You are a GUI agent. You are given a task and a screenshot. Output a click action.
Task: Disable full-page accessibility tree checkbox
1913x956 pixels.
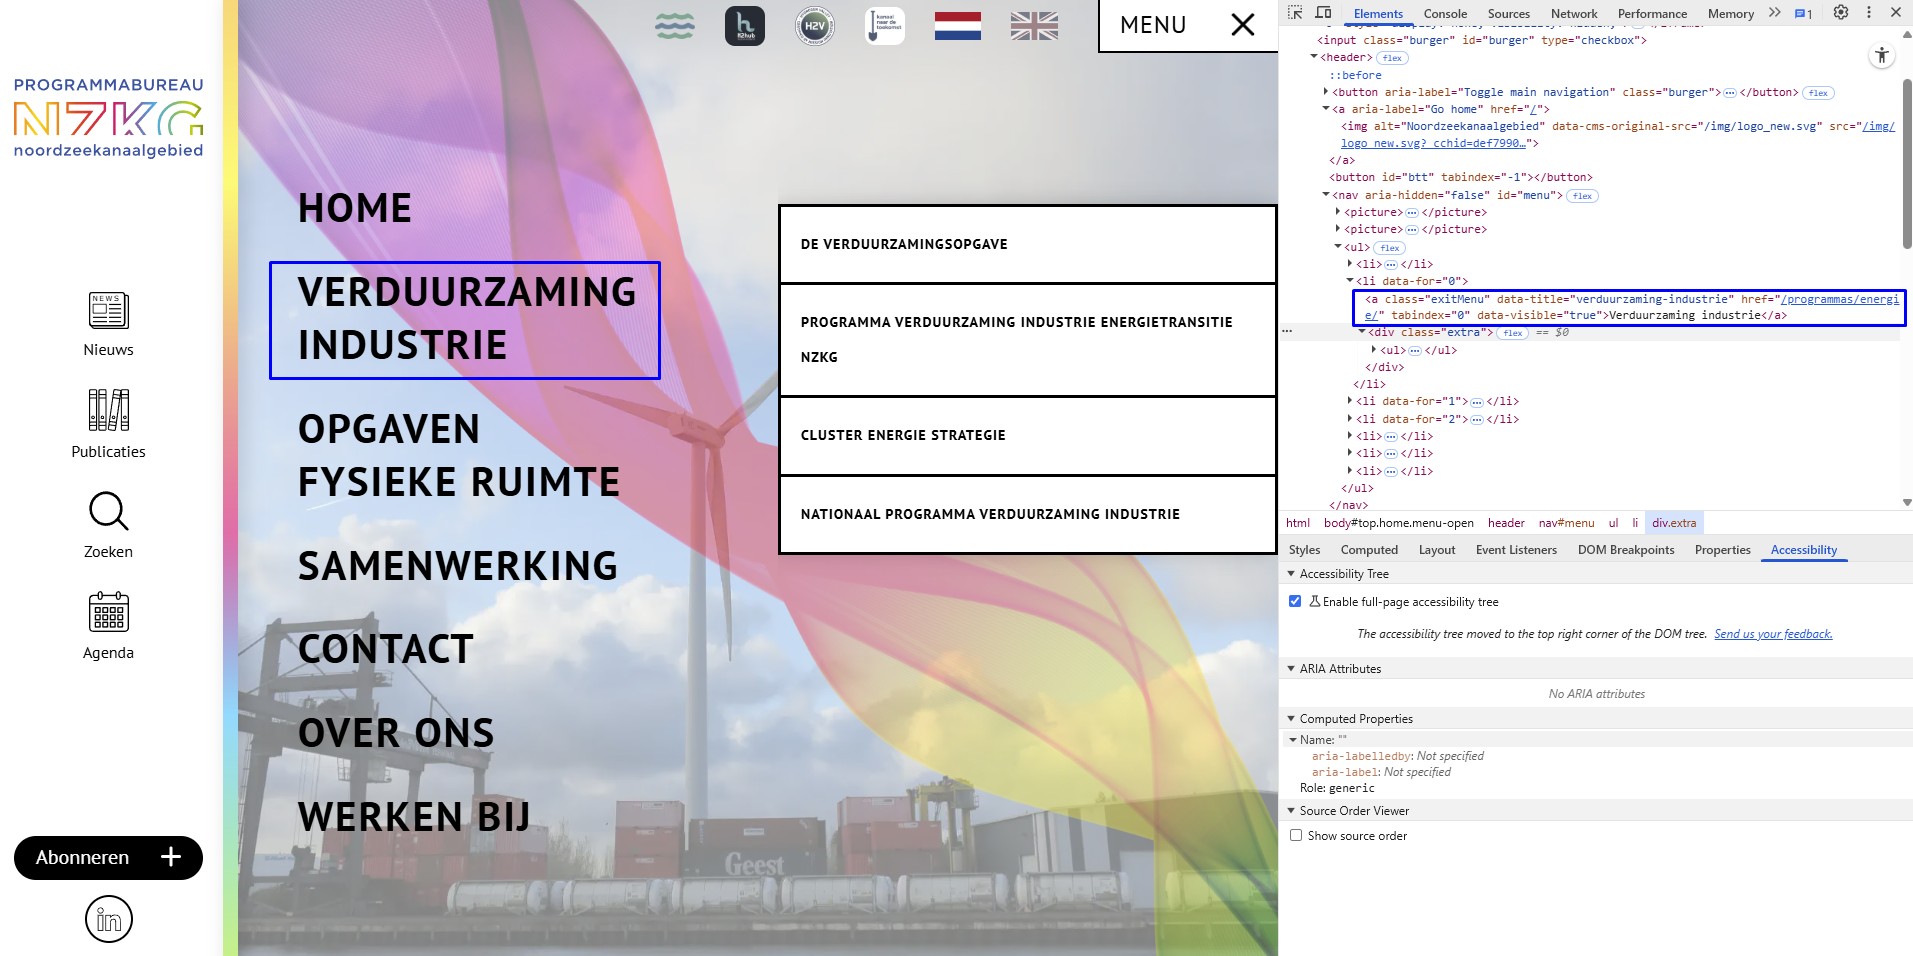click(1295, 601)
